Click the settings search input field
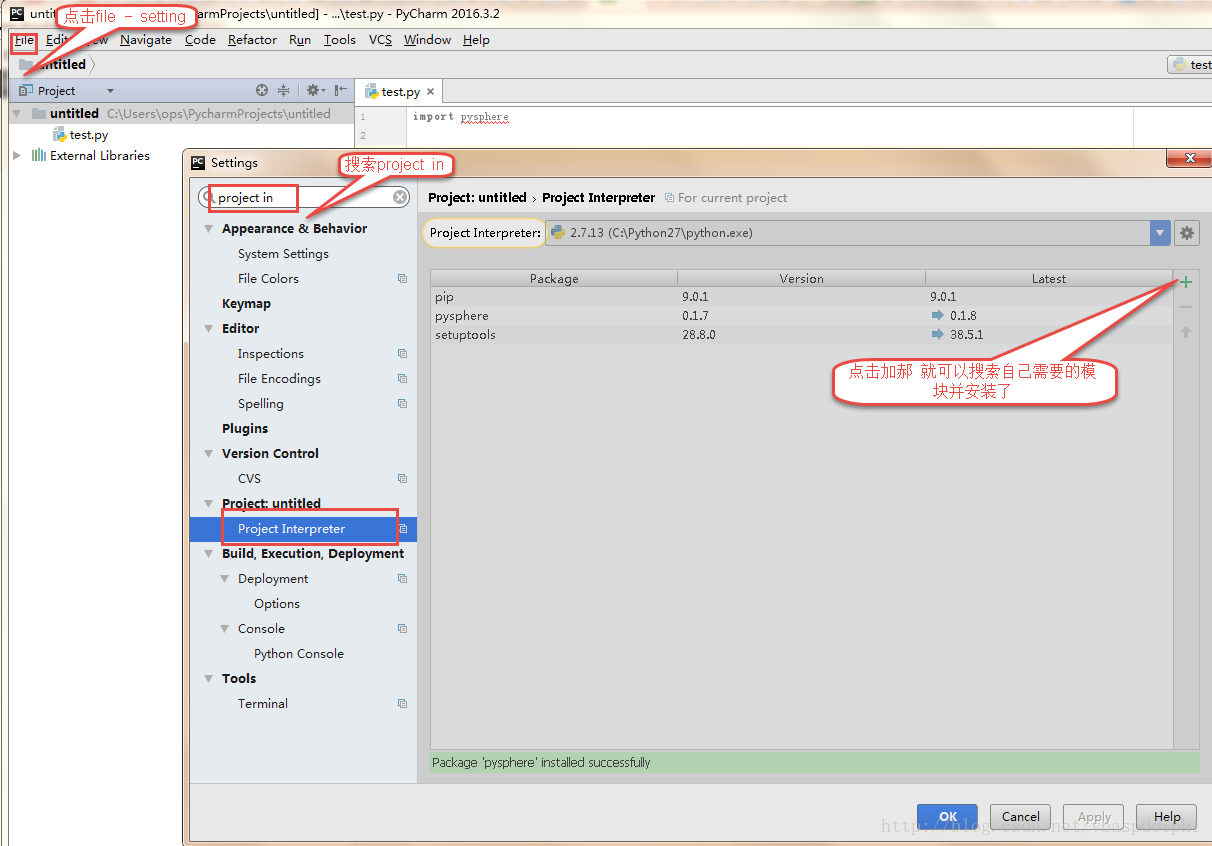This screenshot has width=1212, height=846. click(304, 197)
